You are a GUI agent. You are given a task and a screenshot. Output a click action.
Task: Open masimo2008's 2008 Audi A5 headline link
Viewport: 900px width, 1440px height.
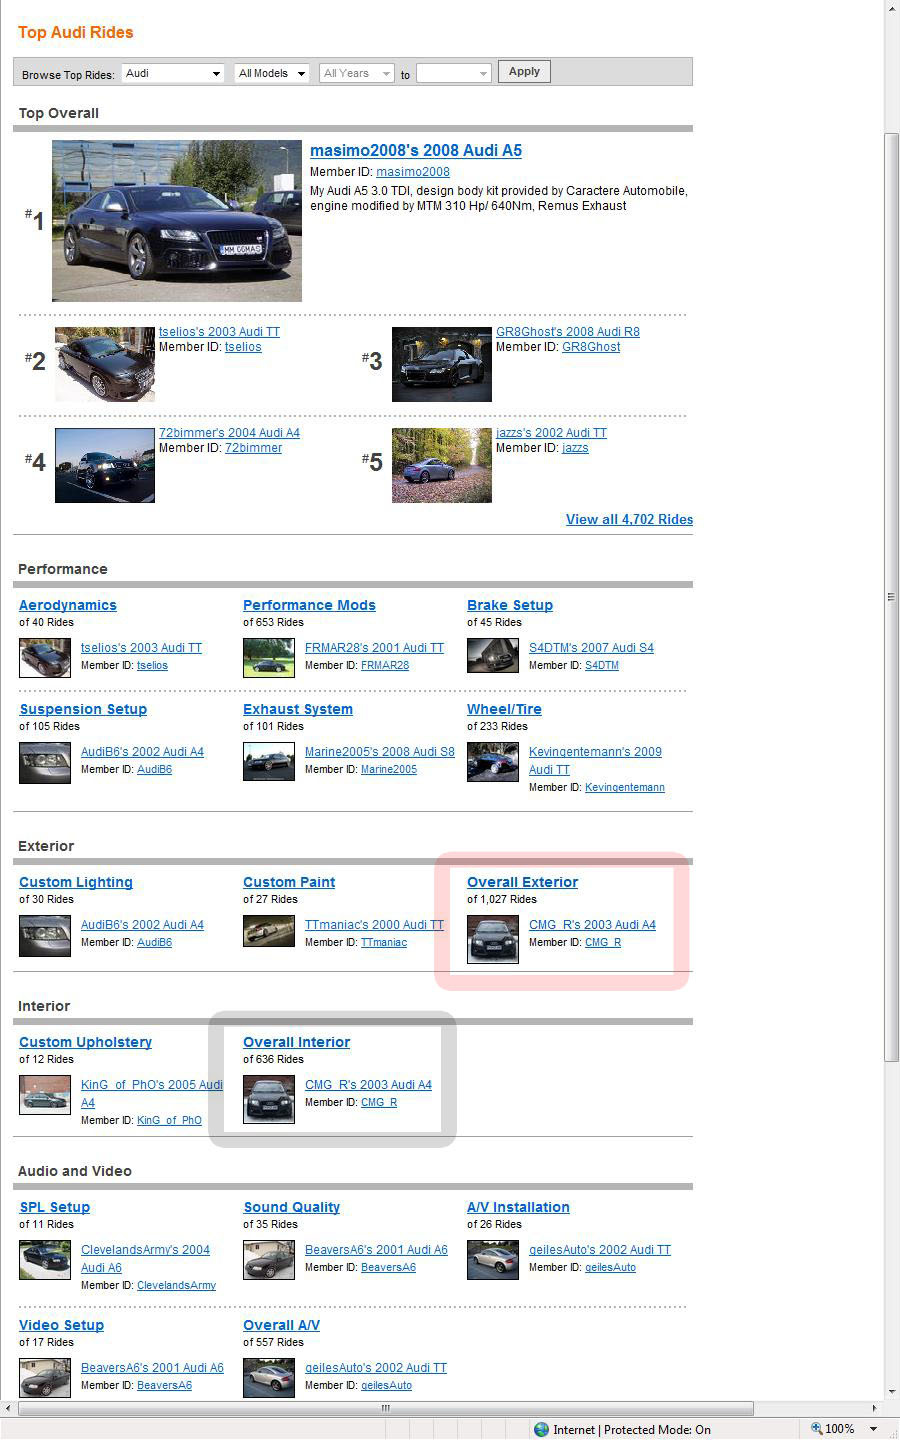click(x=416, y=150)
